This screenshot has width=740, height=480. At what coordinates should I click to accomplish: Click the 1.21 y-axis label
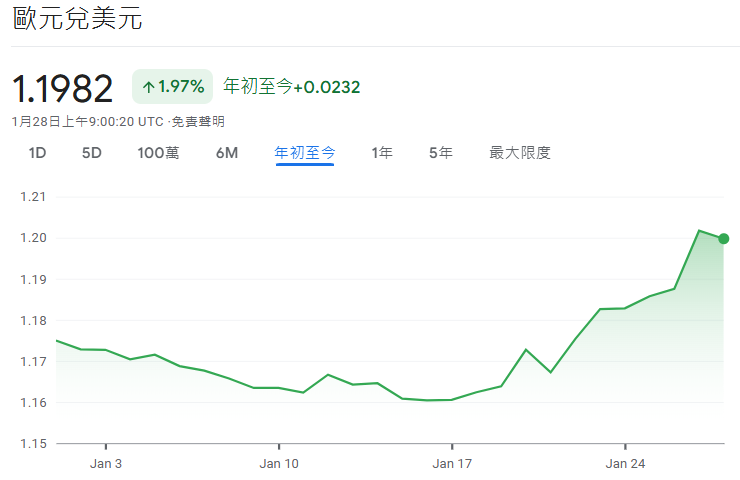coord(33,197)
